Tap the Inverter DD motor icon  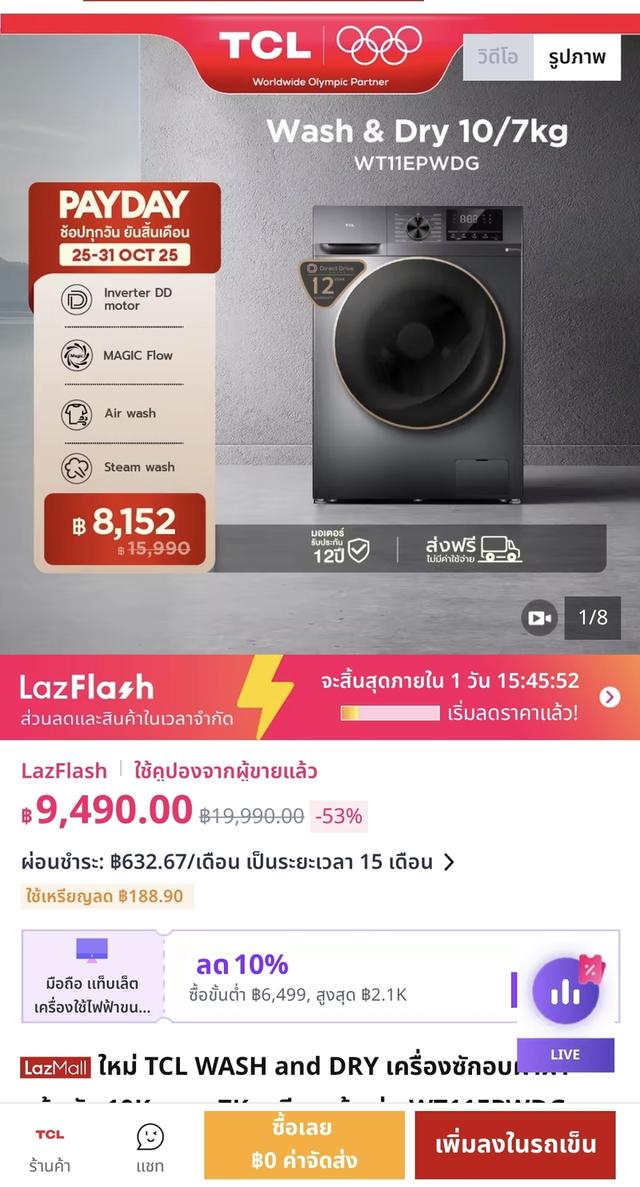[76, 299]
